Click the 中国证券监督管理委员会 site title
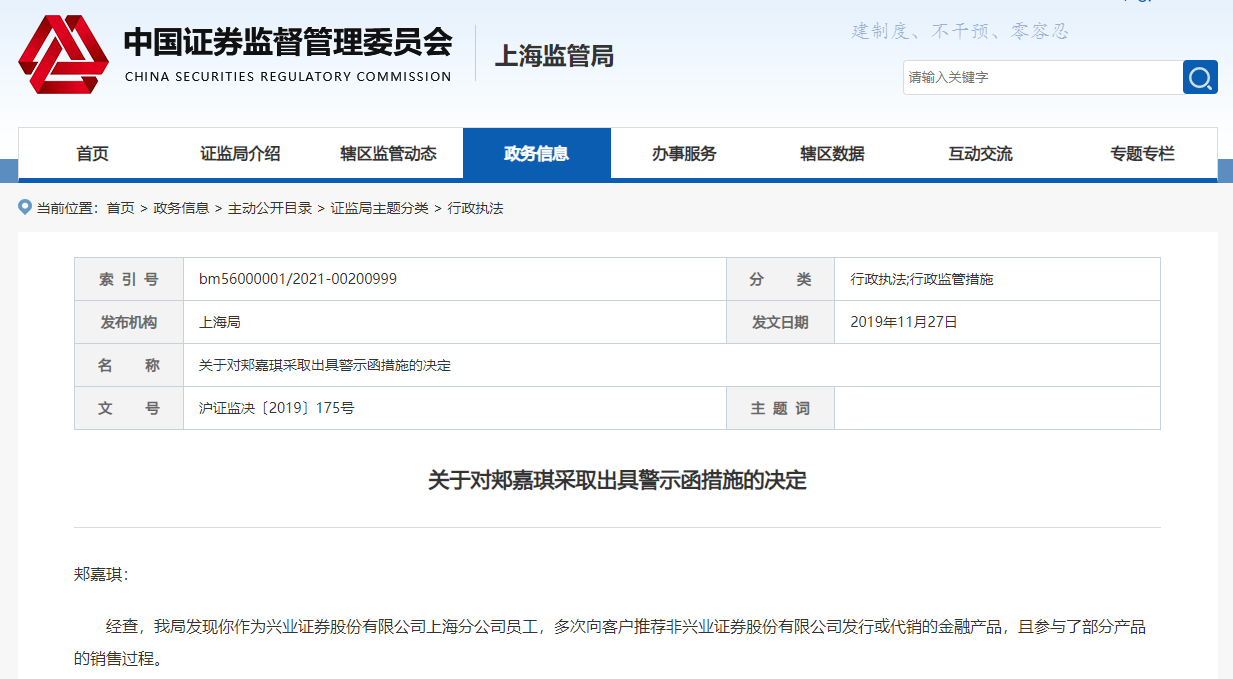Viewport: 1233px width, 679px height. pos(288,42)
